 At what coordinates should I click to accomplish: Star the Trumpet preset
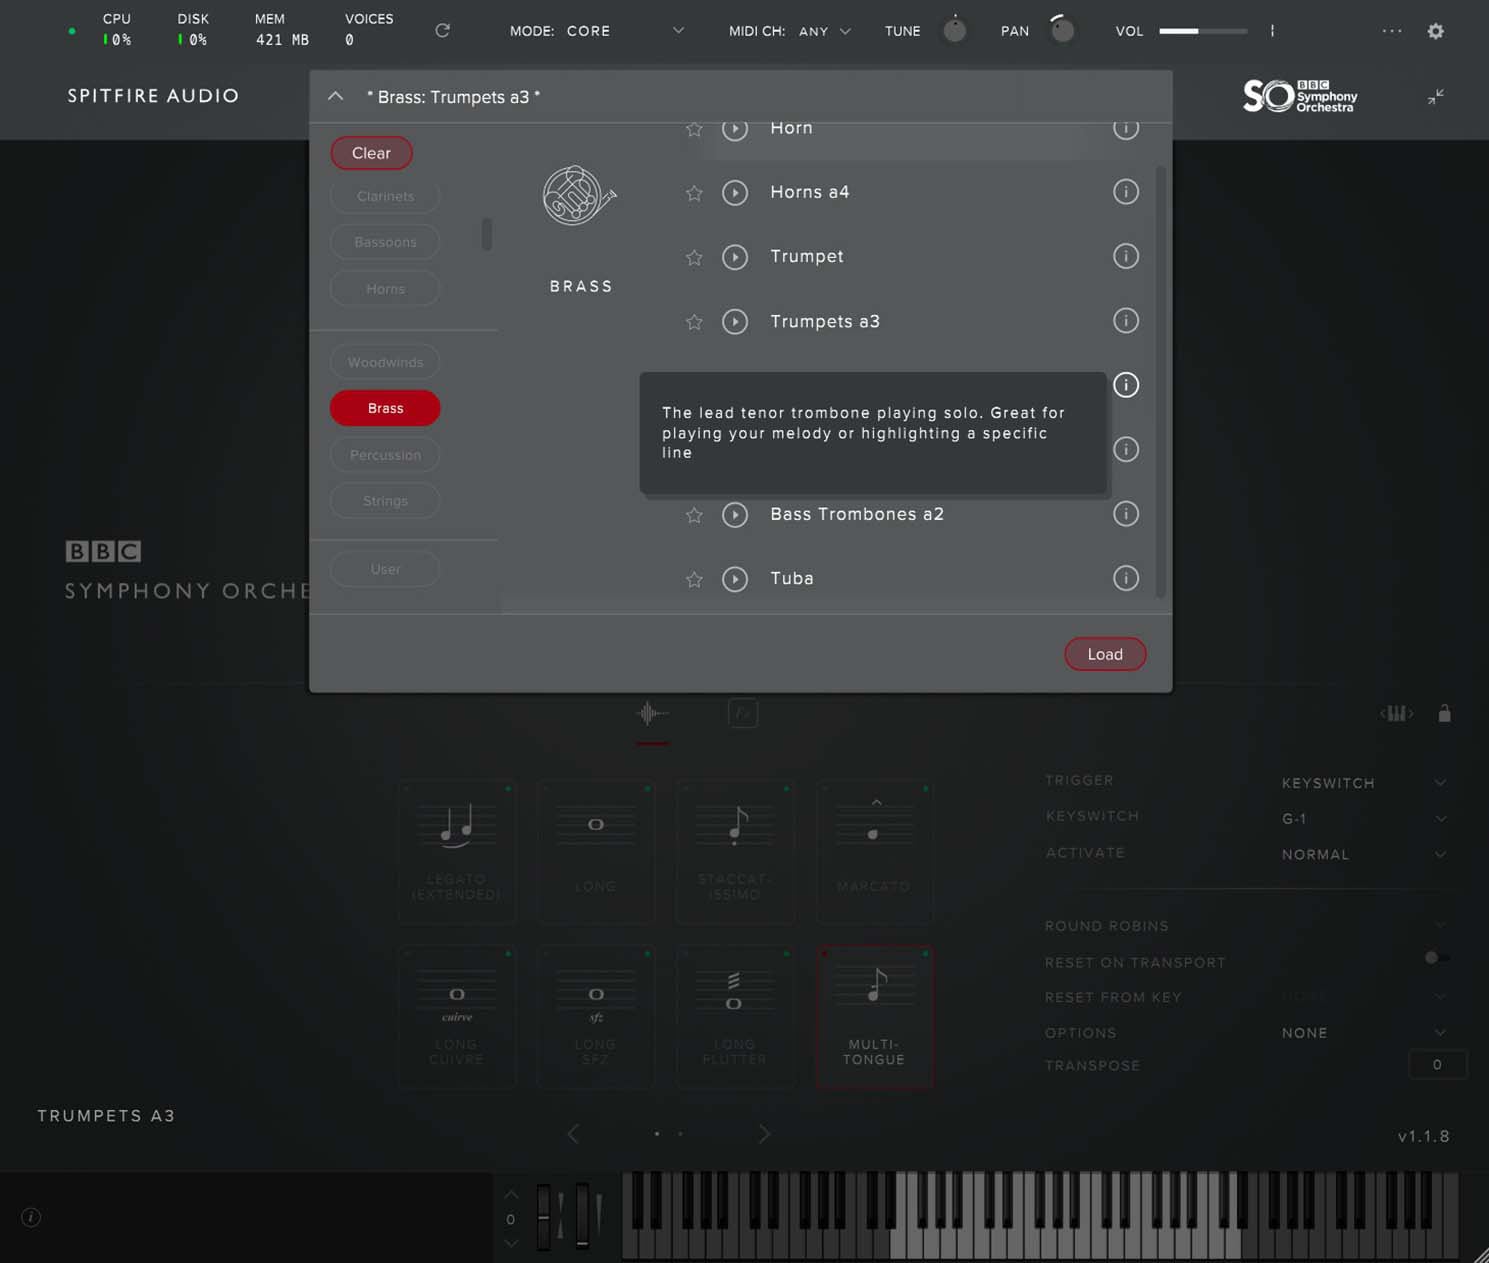click(694, 258)
